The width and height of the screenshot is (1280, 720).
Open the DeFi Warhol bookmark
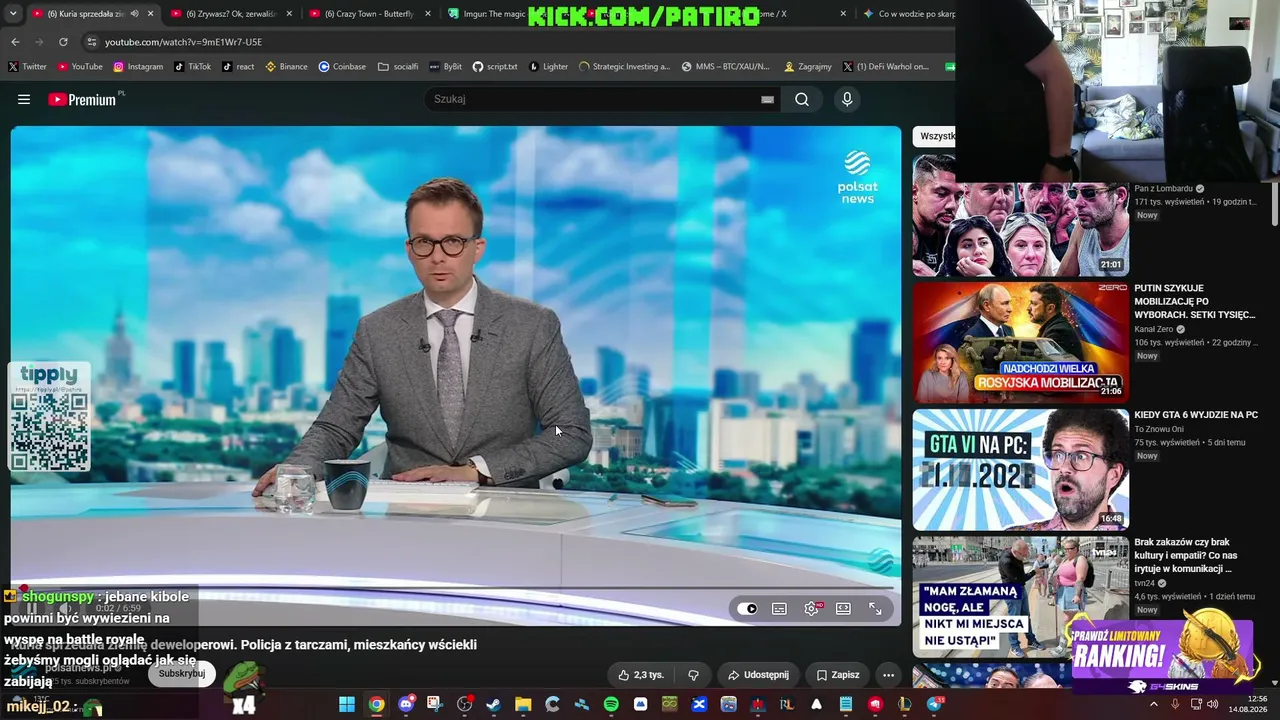[x=885, y=67]
